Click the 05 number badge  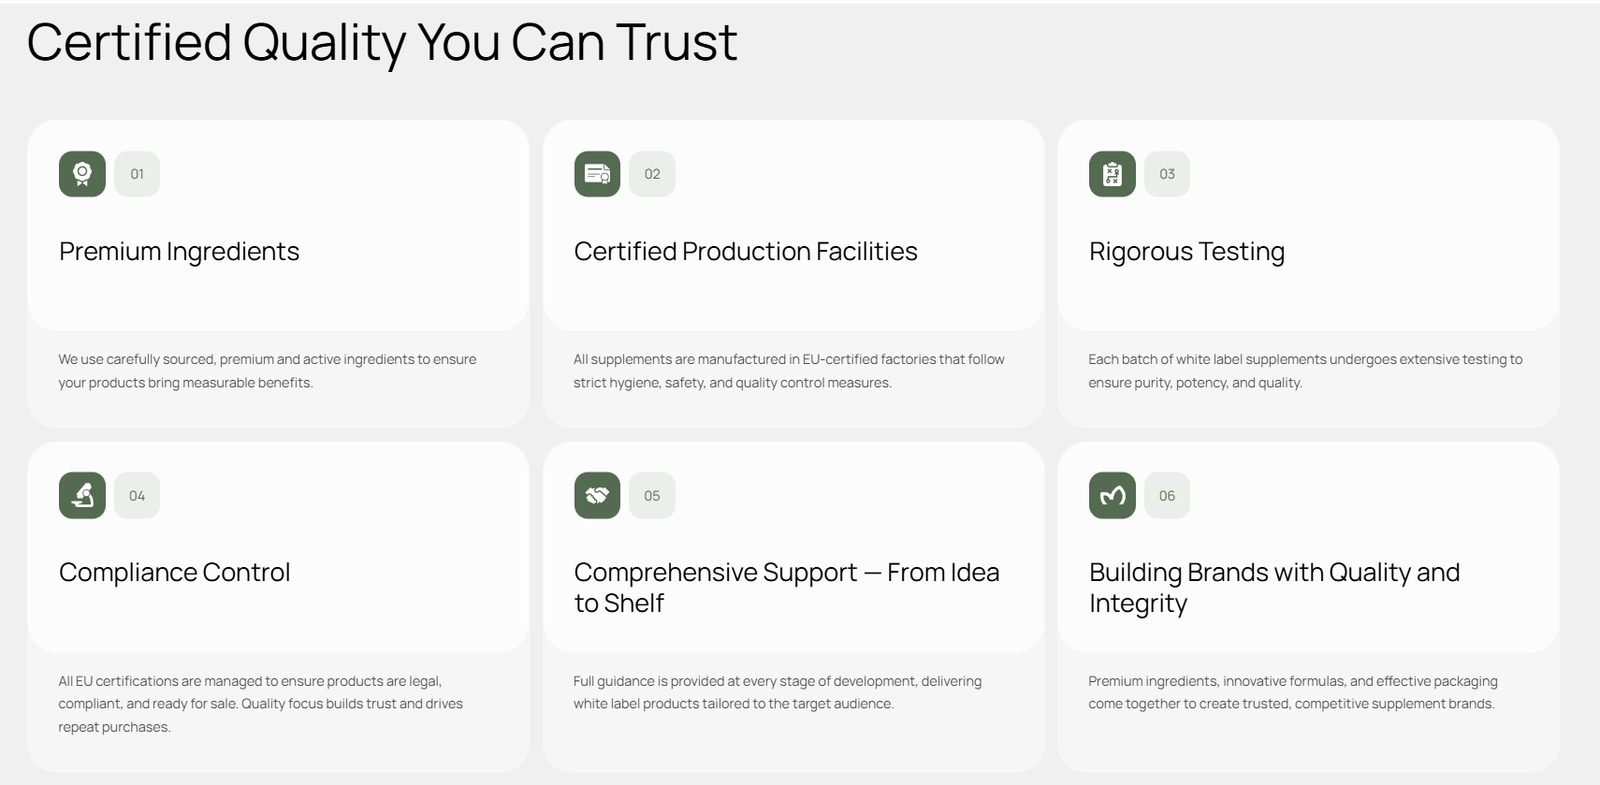tap(652, 495)
